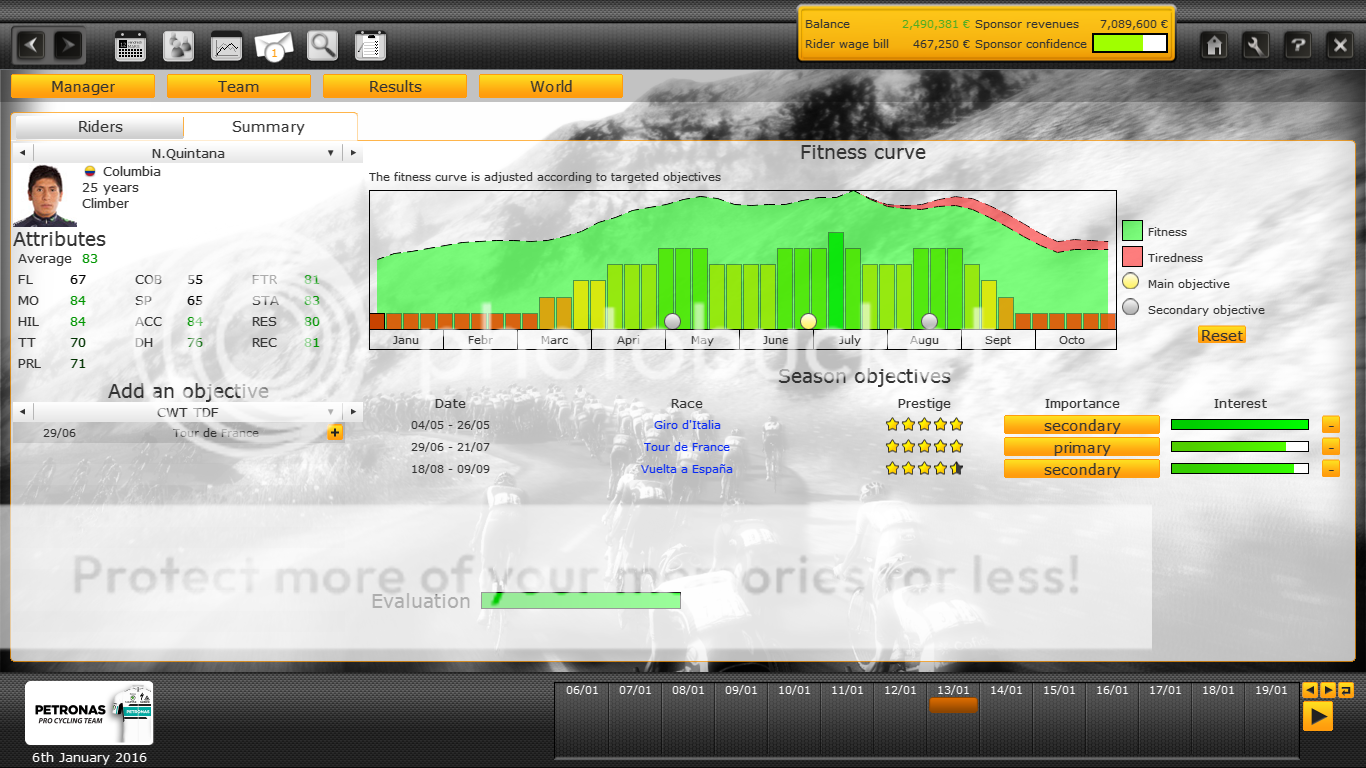Viewport: 1366px width, 768px height.
Task: Click the Rider wage bill 467,250 € value
Action: pos(941,44)
